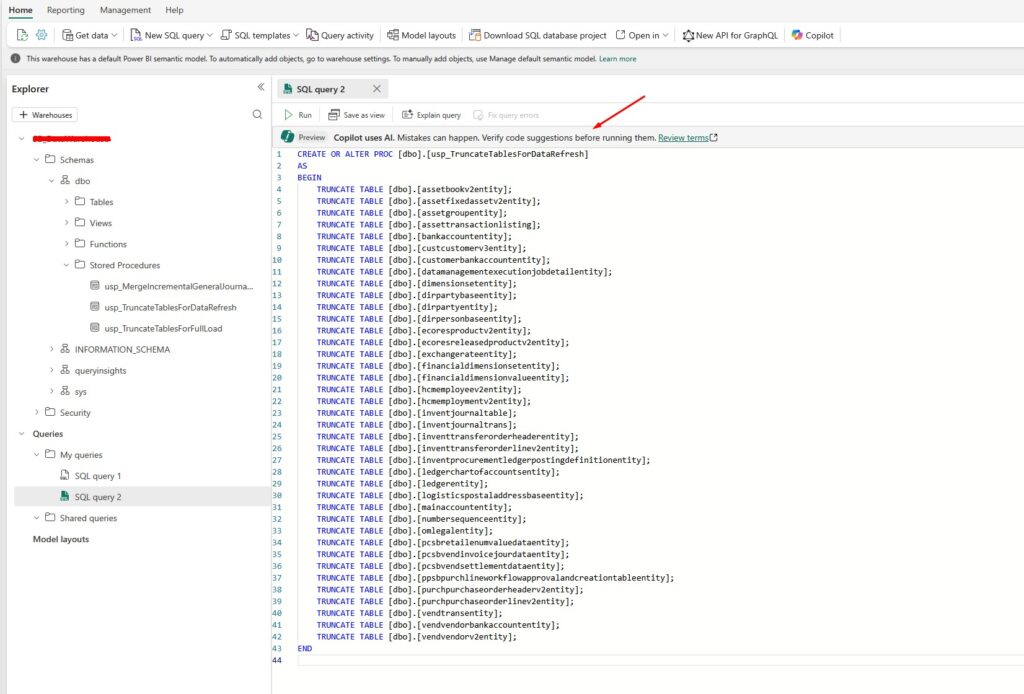This screenshot has height=694, width=1024.
Task: Open the Get data dropdown arrow
Action: pyautogui.click(x=114, y=35)
